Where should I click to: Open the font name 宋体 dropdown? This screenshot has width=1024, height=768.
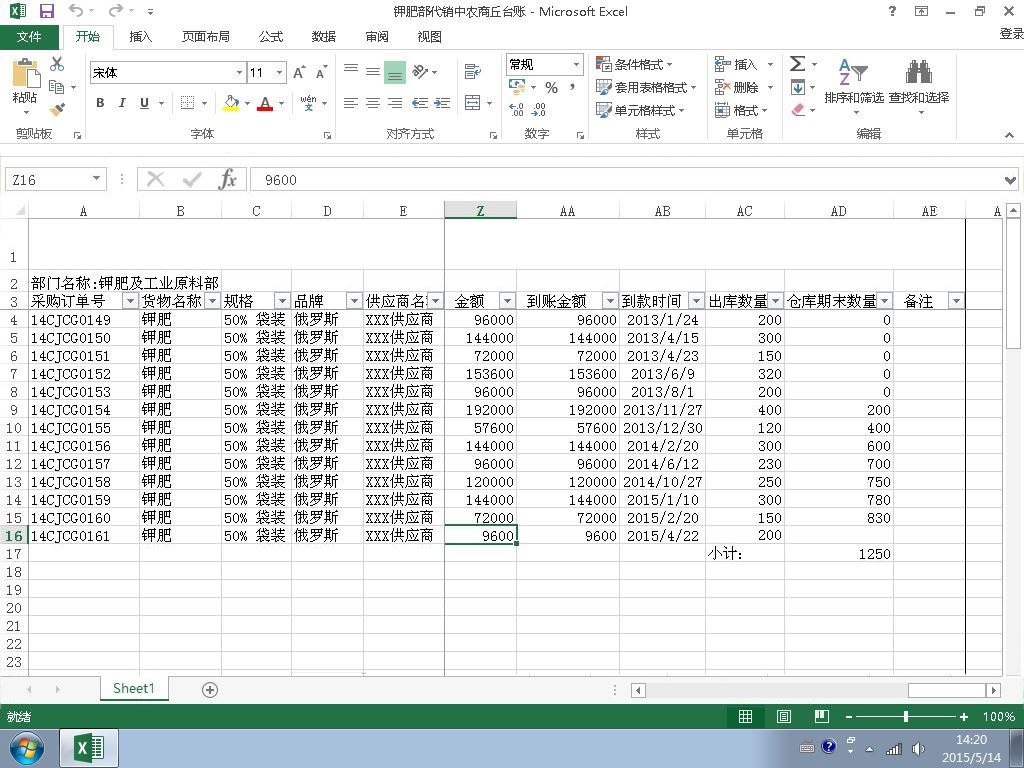239,72
